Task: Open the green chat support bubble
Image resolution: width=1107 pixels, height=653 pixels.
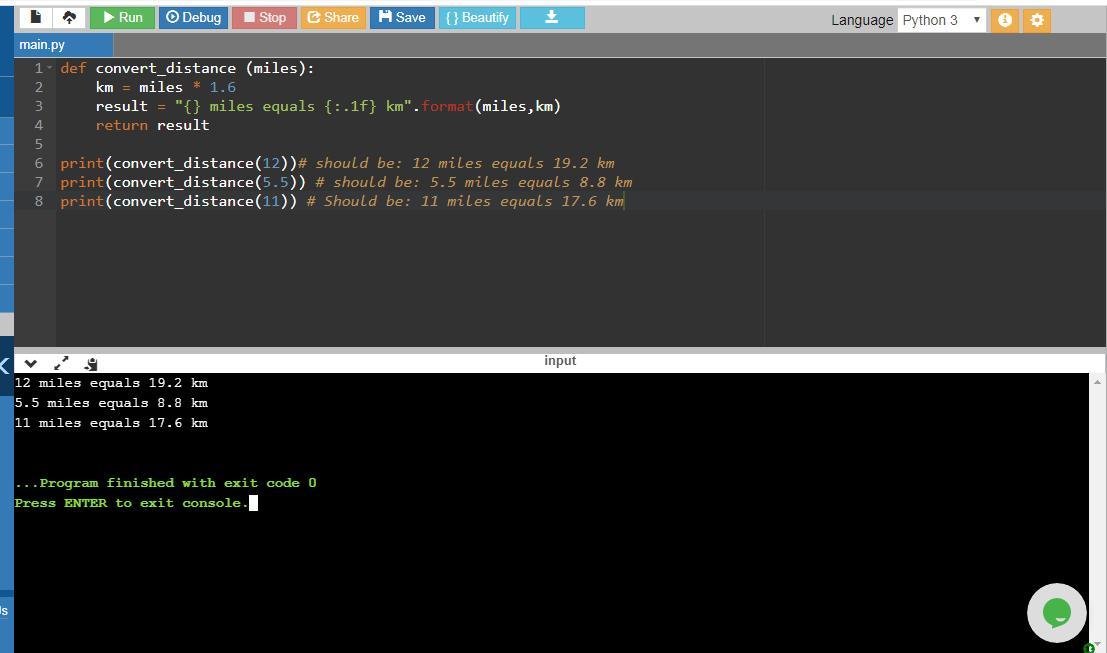Action: click(x=1056, y=613)
